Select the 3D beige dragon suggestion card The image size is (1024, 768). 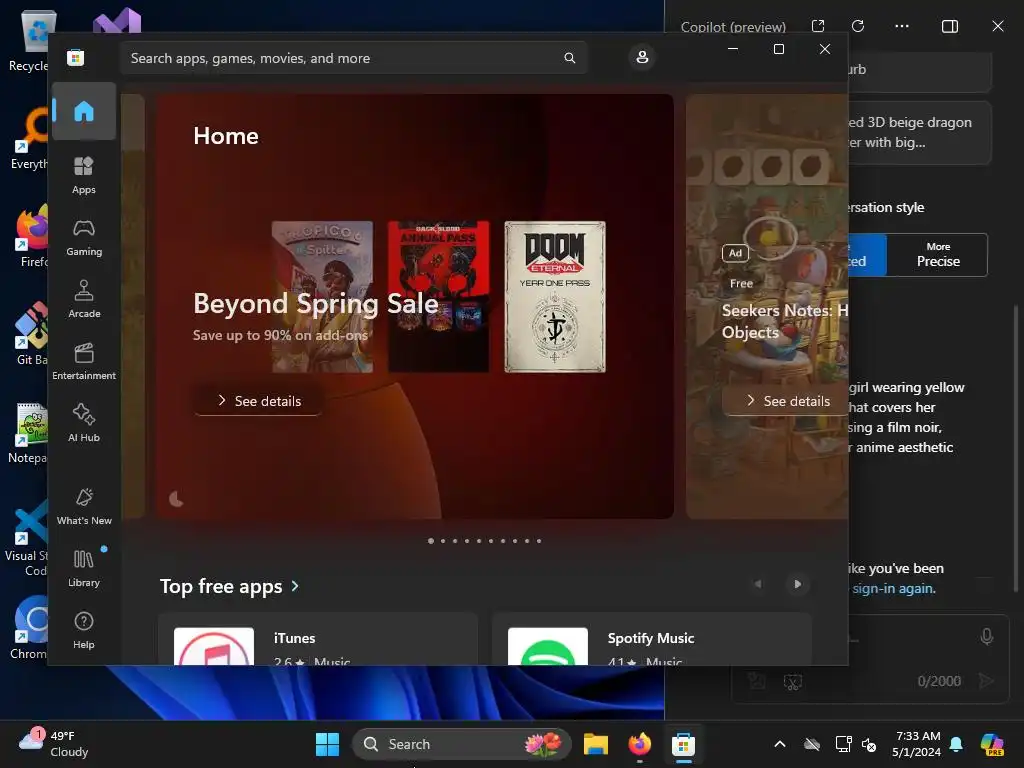pos(920,133)
